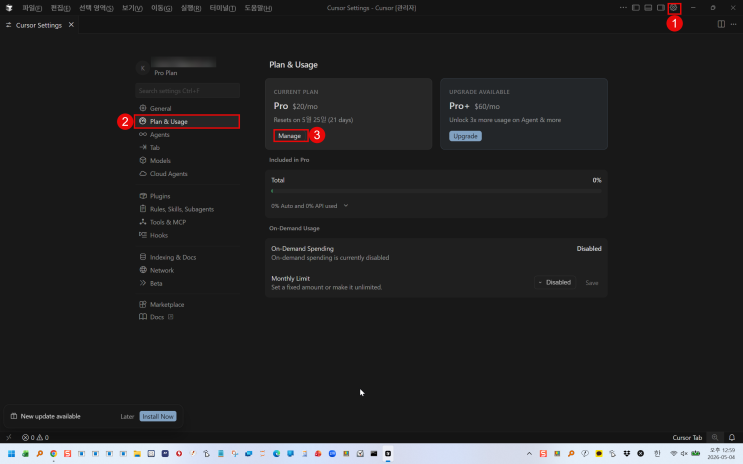The width and height of the screenshot is (743, 464).
Task: Click the Dropbox tray icon
Action: pyautogui.click(x=626, y=454)
